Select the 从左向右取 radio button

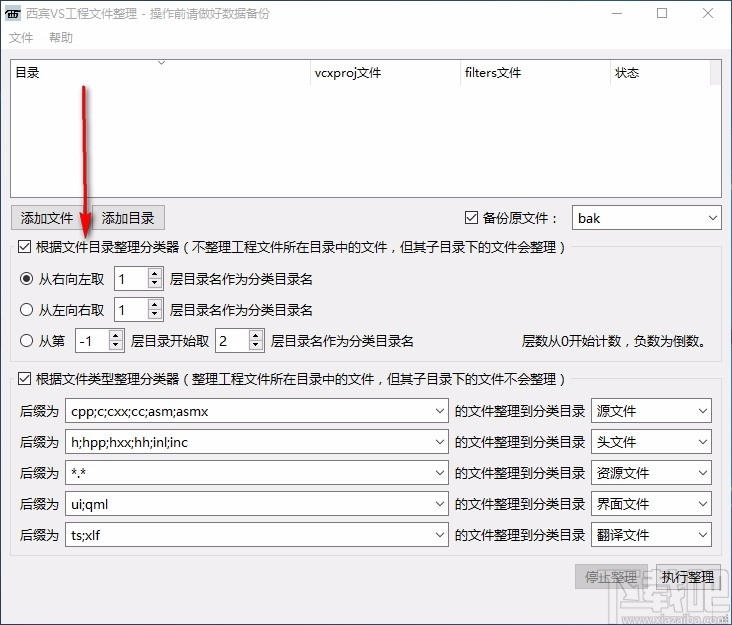click(x=26, y=309)
